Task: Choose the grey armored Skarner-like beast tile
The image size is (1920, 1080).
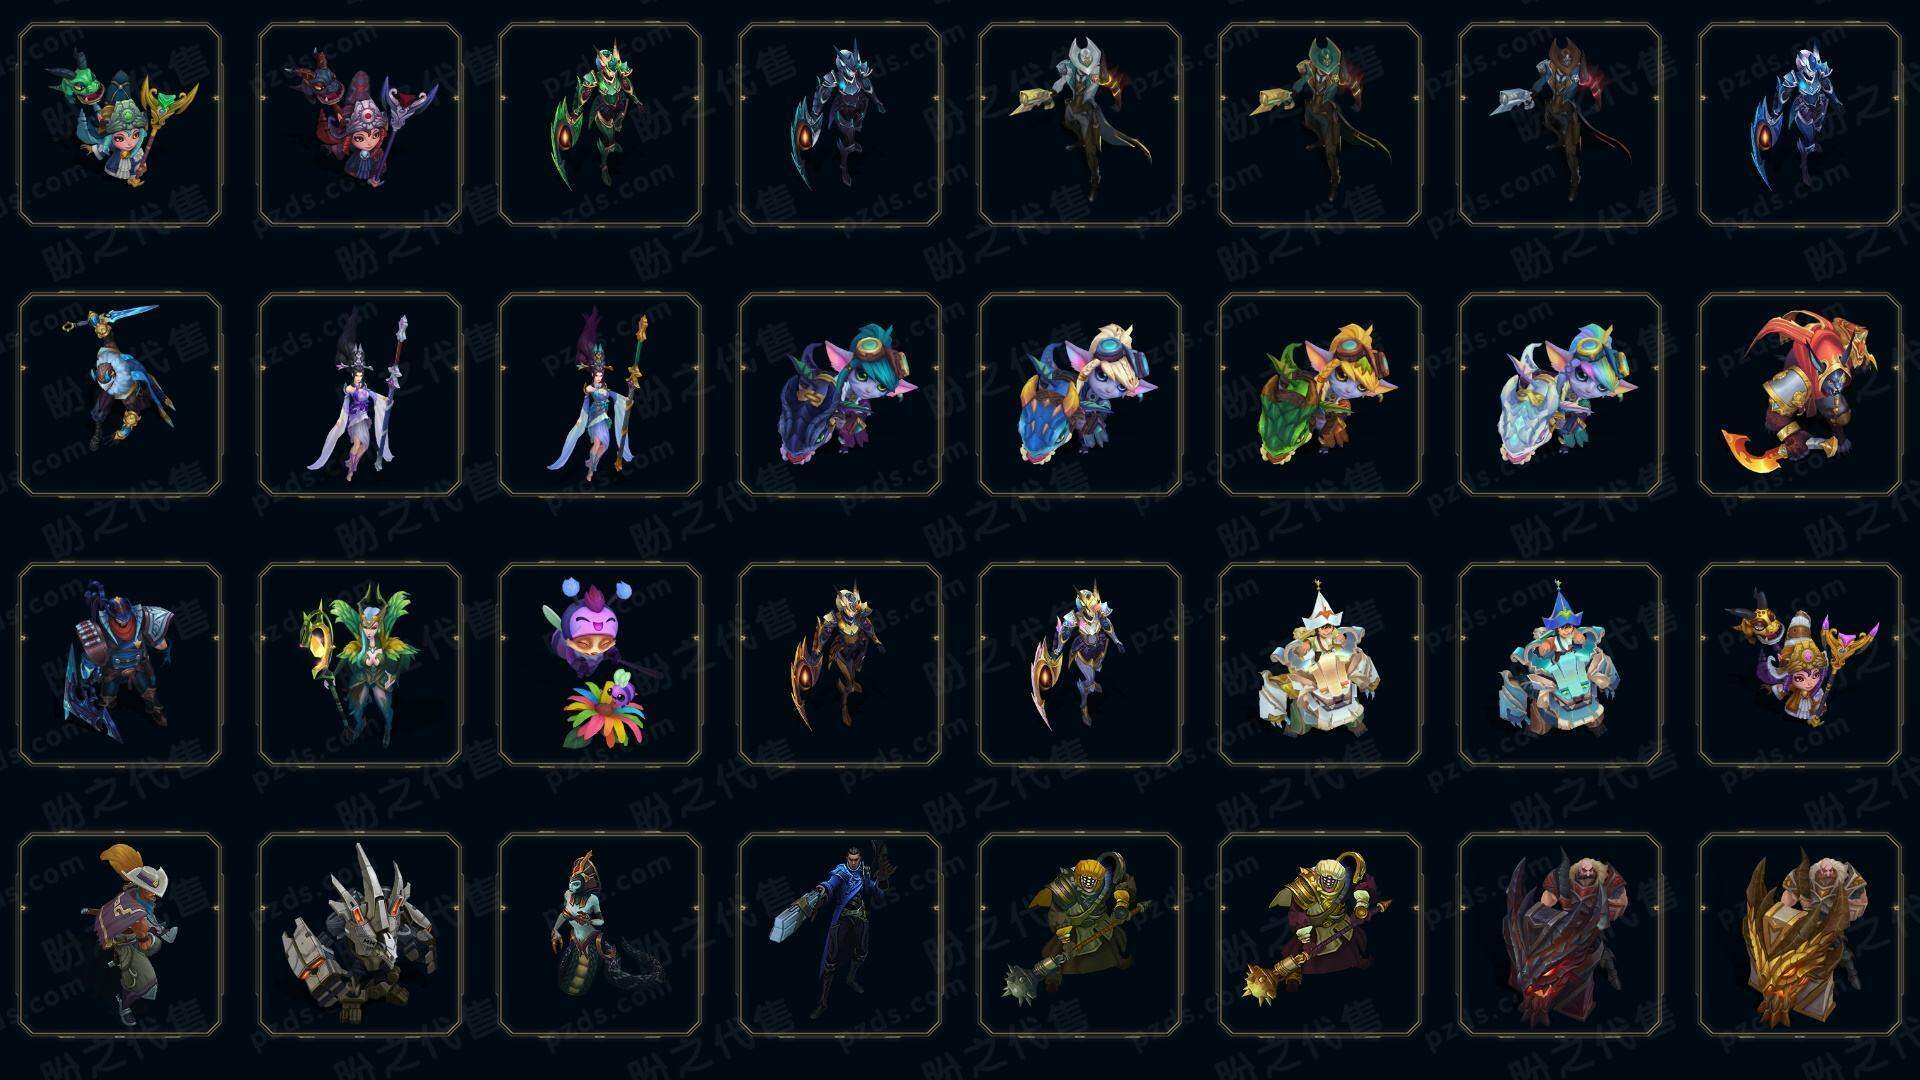Action: tap(360, 934)
